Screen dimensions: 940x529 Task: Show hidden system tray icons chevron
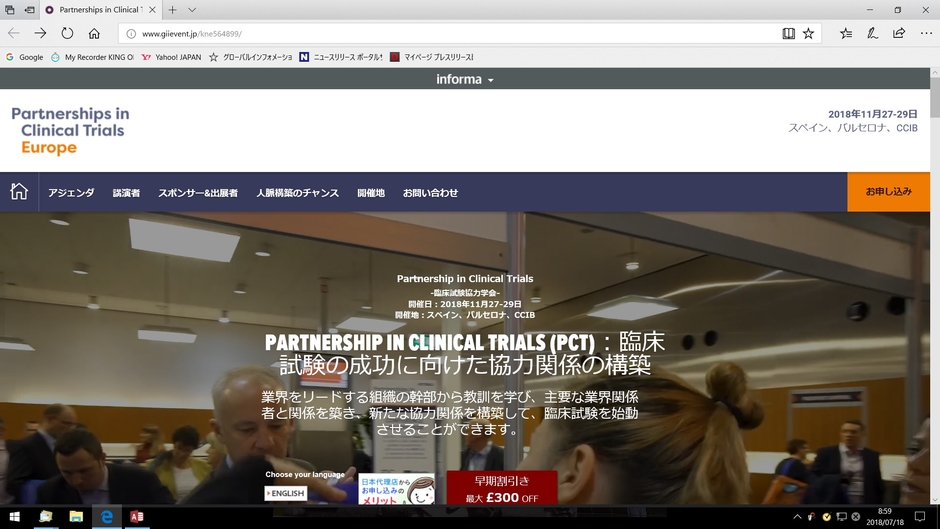[797, 516]
